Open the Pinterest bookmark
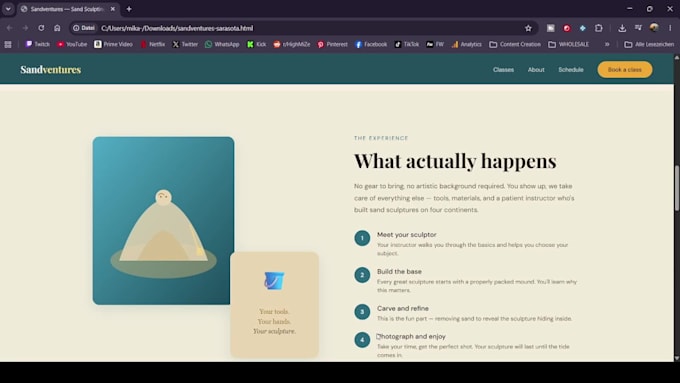680x383 pixels. coord(333,44)
